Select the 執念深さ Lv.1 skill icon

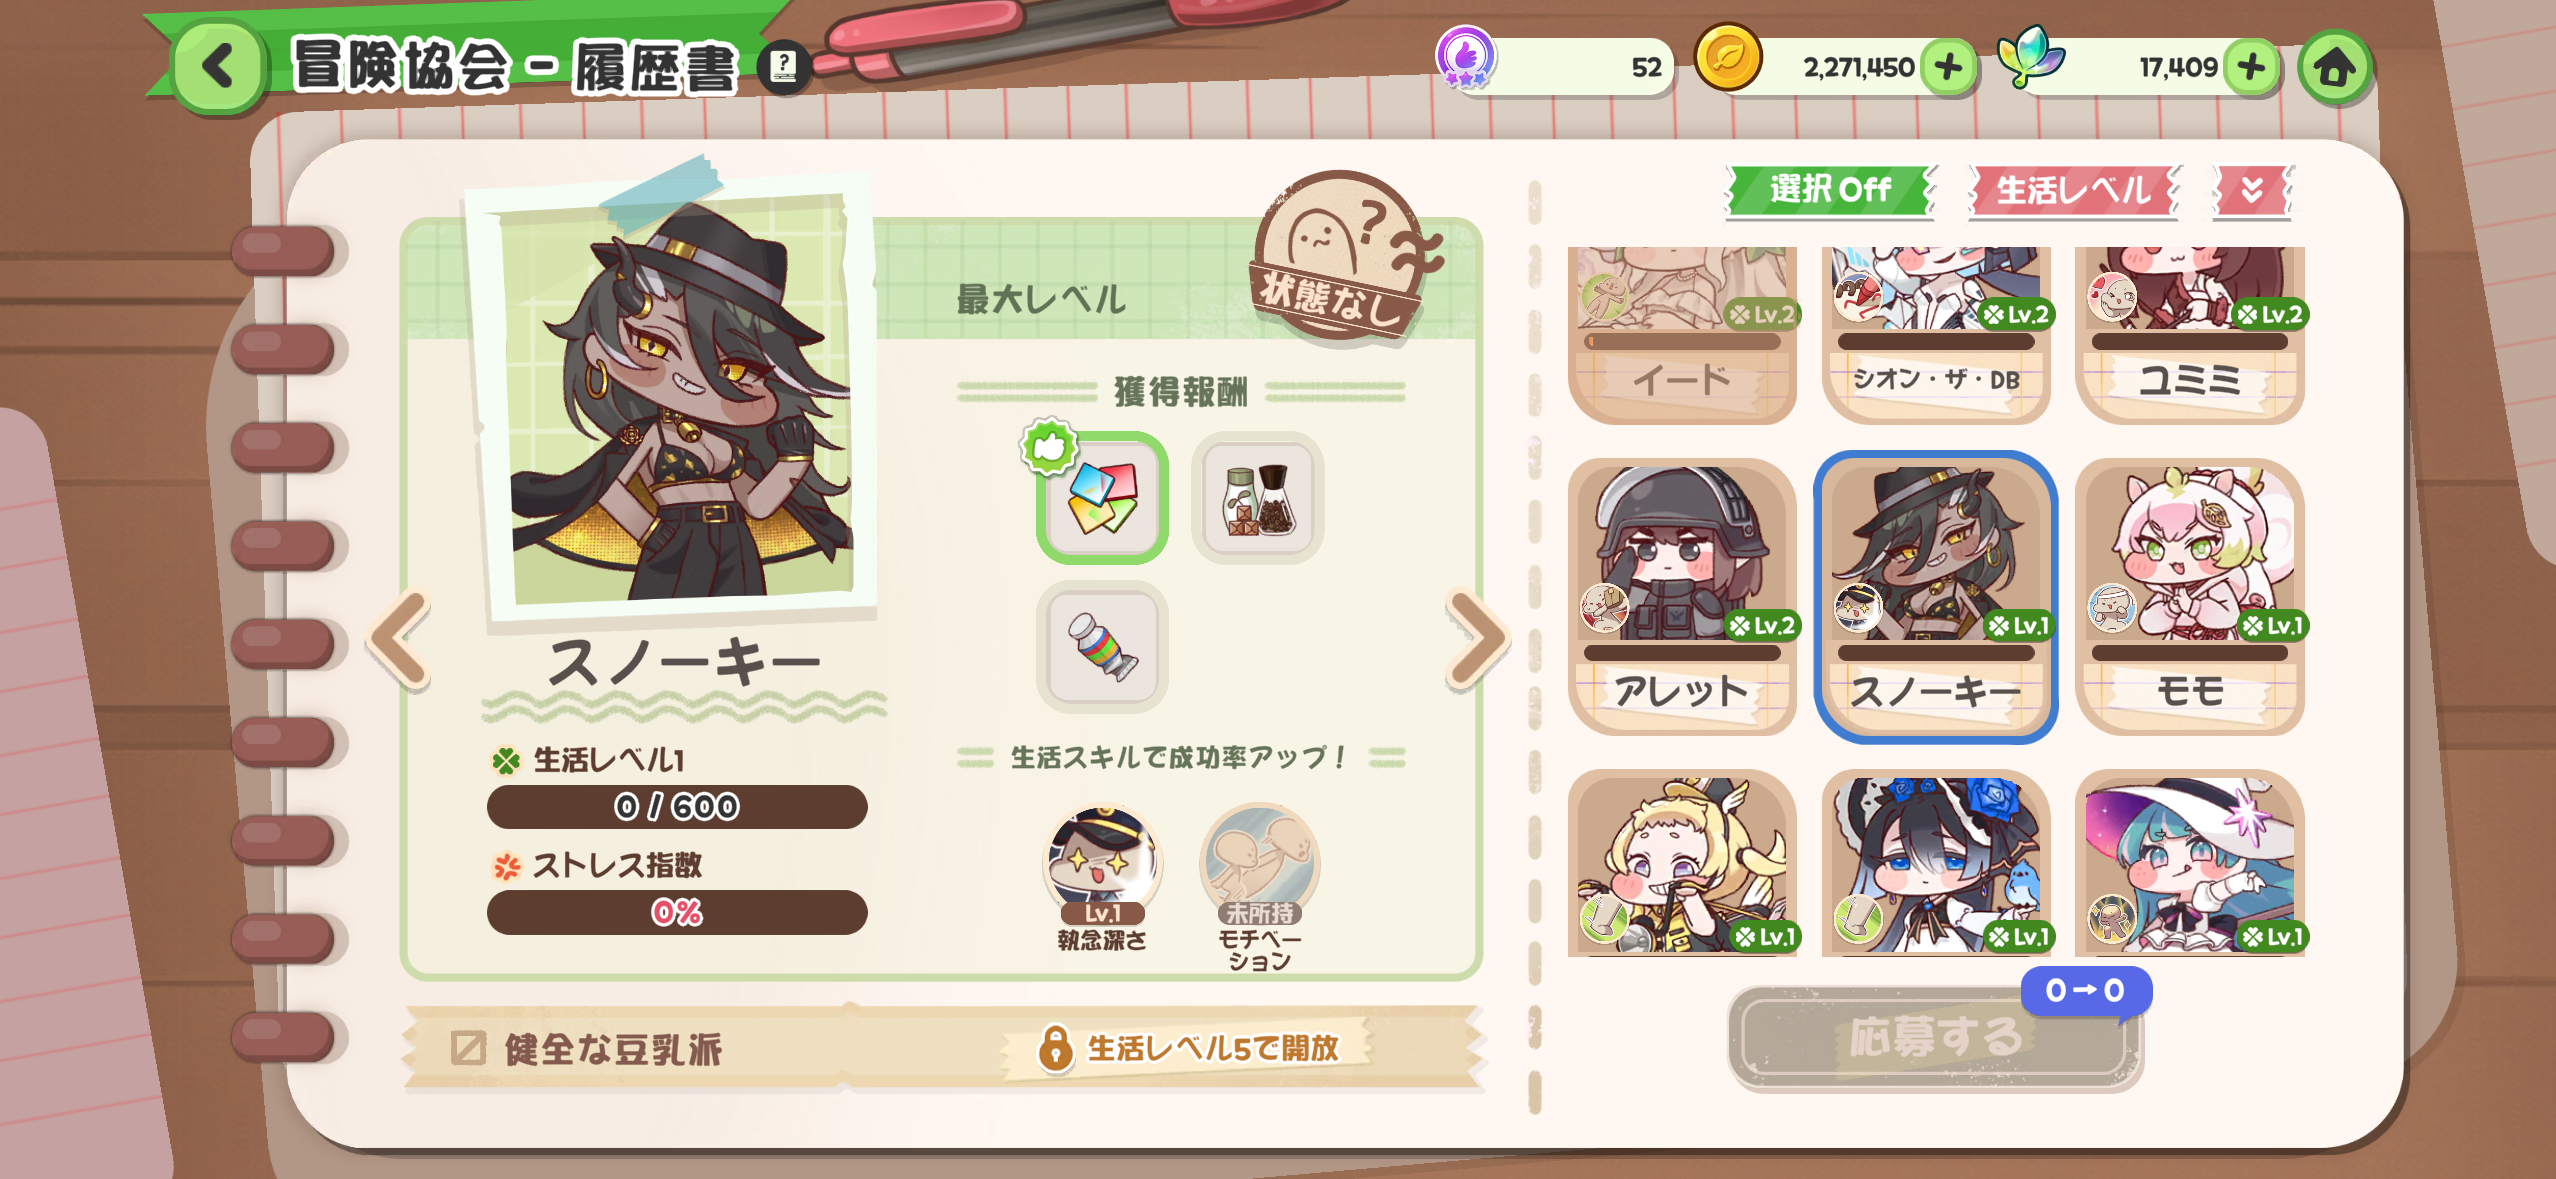1102,867
